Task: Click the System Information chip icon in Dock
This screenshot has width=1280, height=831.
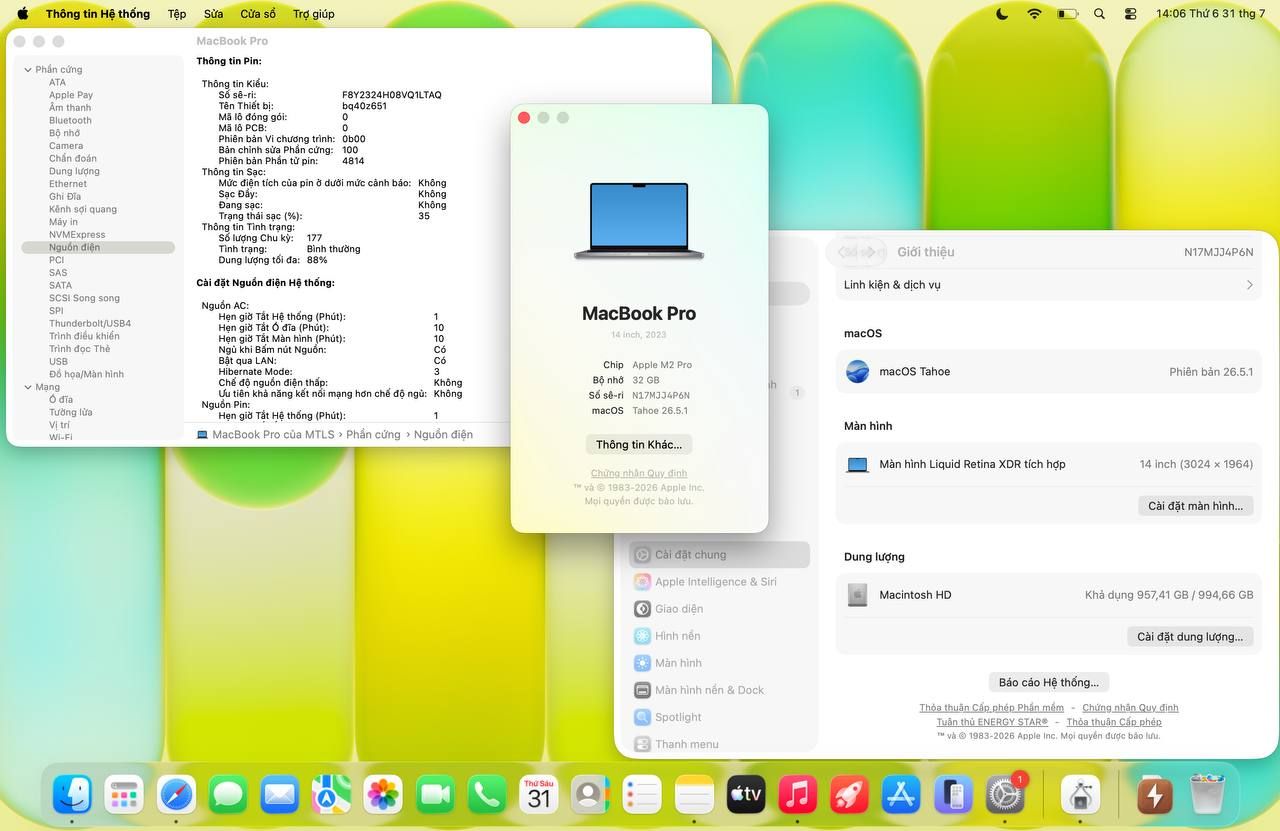Action: pyautogui.click(x=1080, y=795)
